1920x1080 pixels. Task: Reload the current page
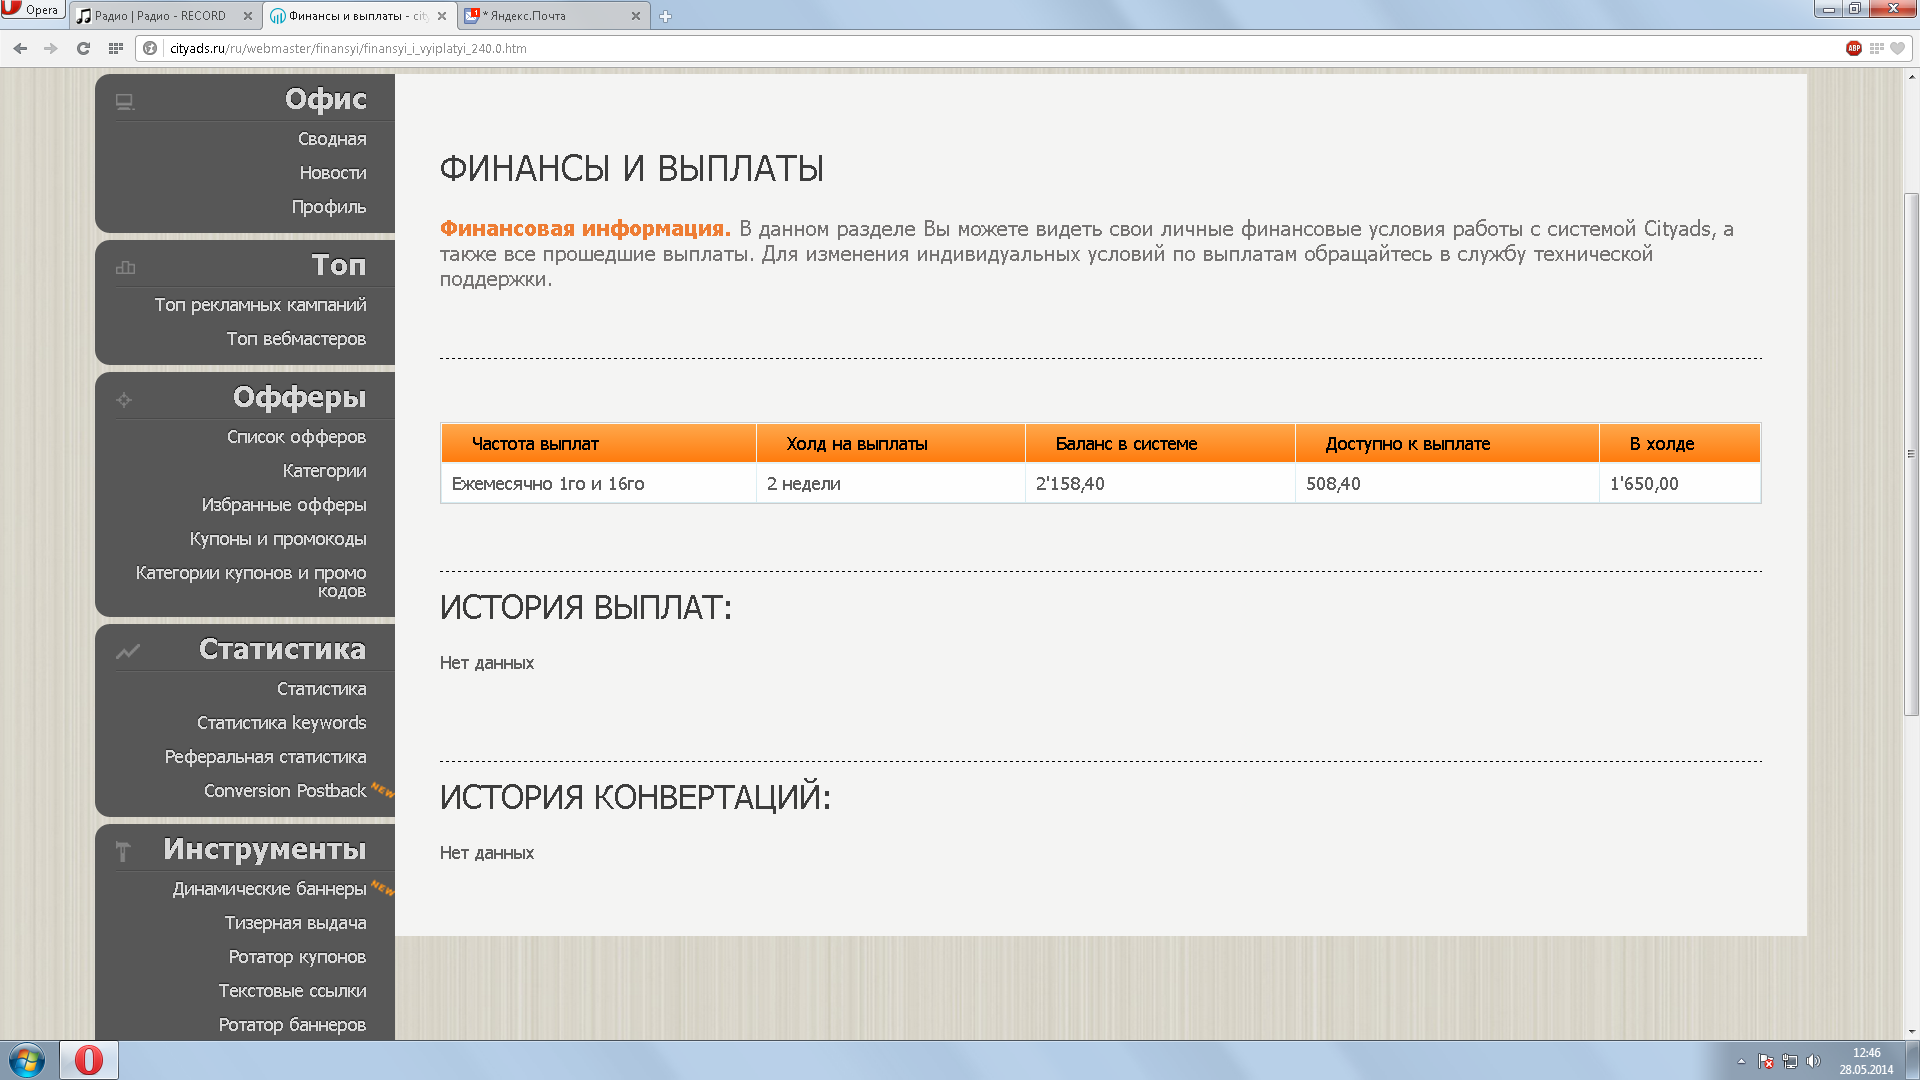tap(83, 48)
